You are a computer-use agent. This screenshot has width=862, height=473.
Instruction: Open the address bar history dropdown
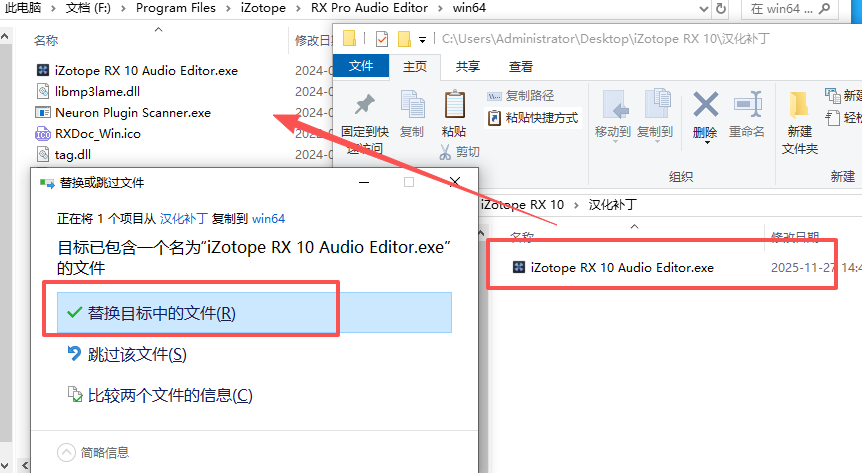(x=703, y=9)
